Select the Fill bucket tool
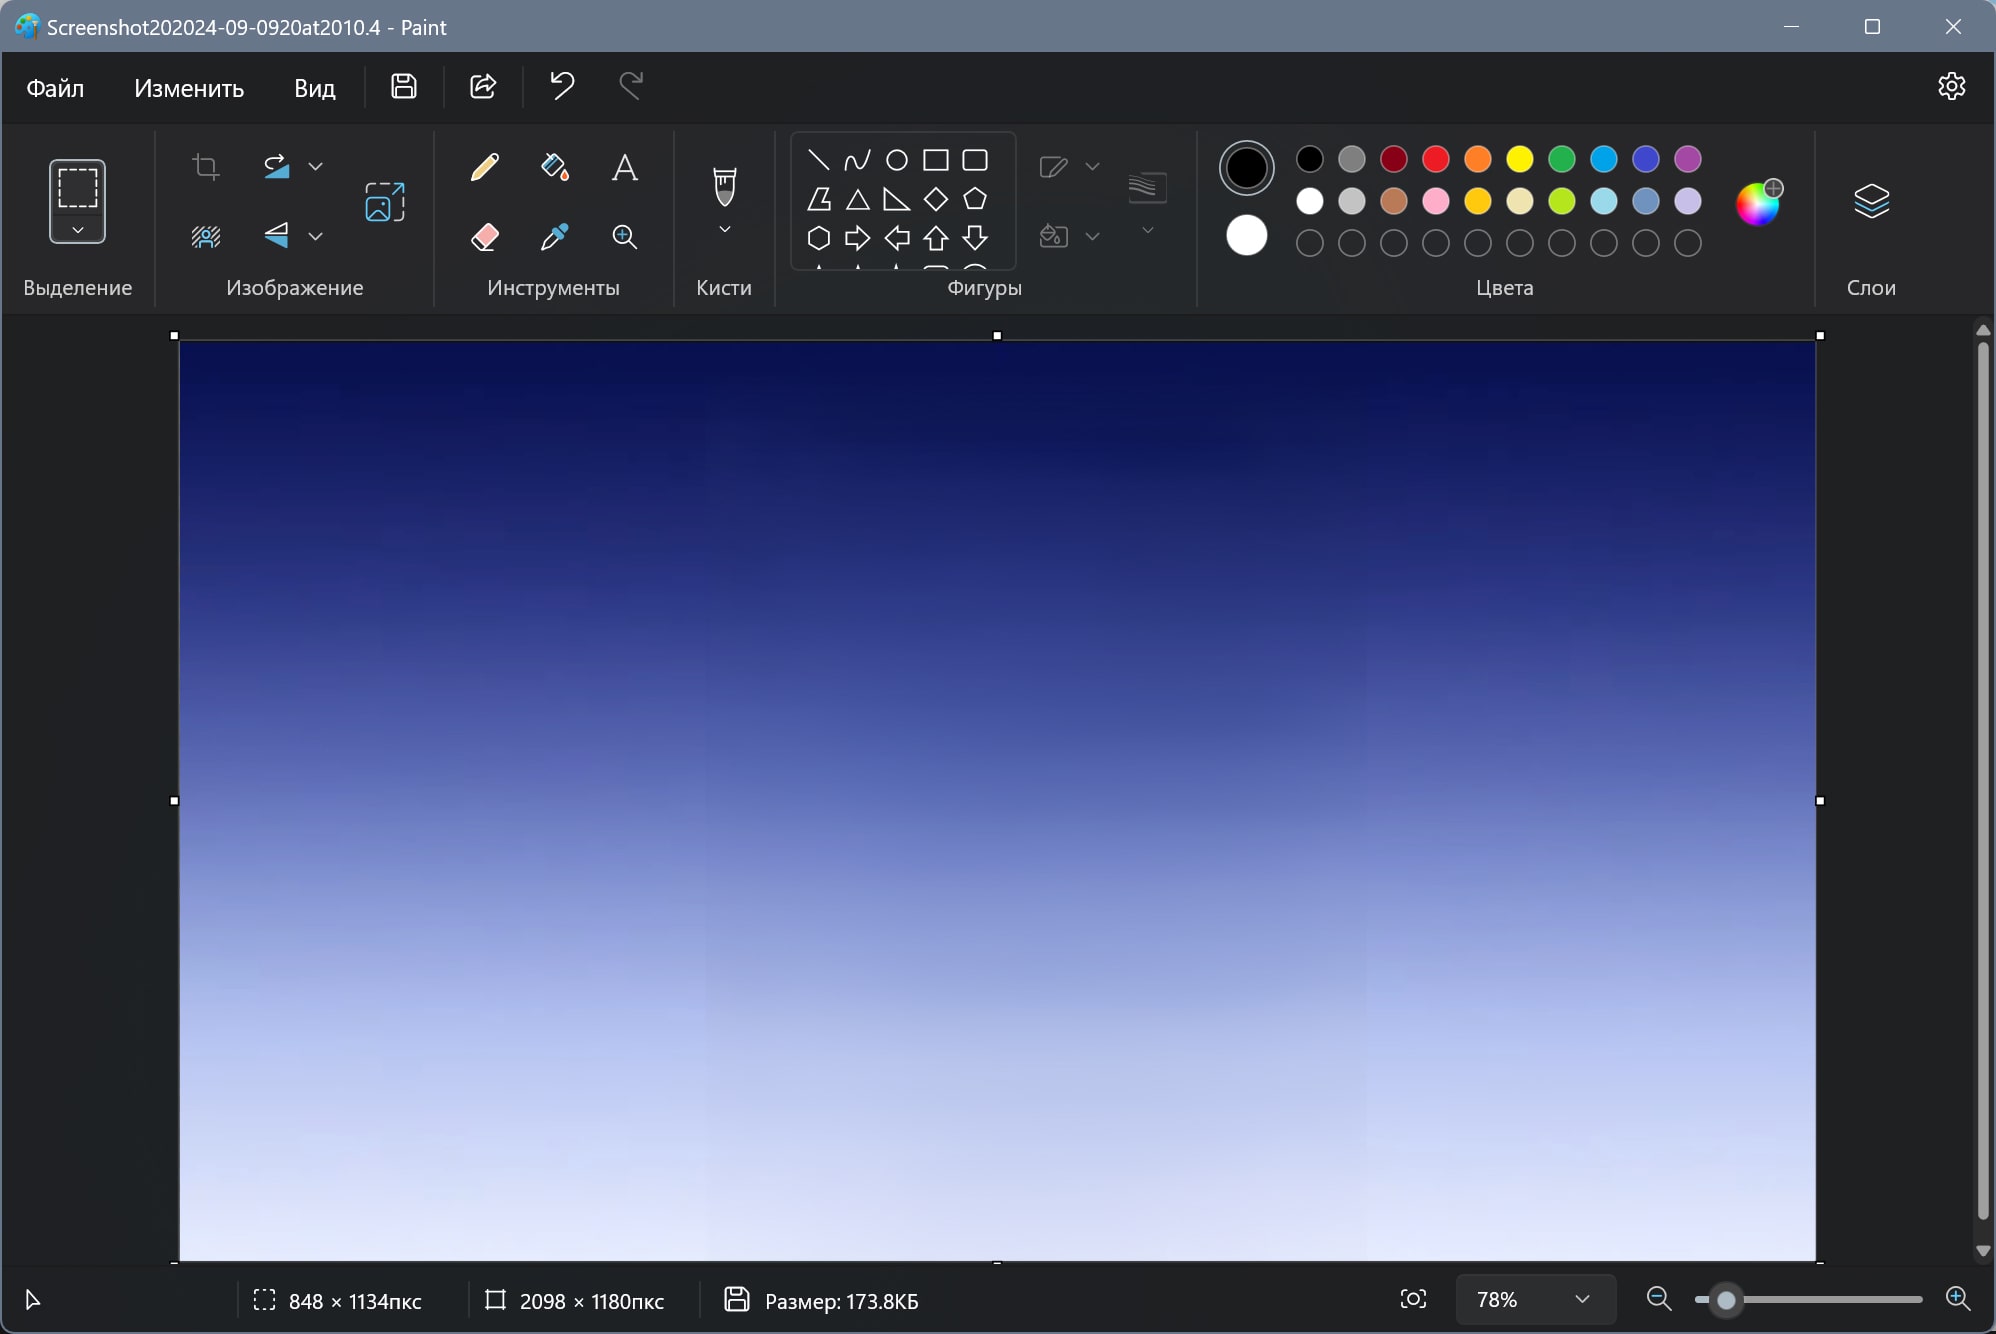 (x=555, y=167)
